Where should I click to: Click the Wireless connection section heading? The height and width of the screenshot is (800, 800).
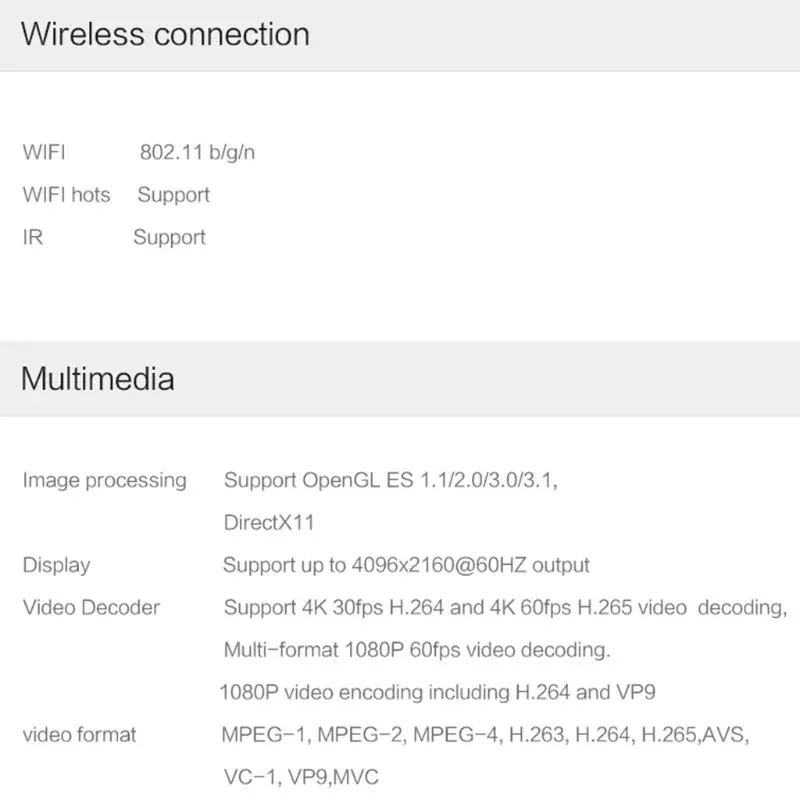(165, 34)
